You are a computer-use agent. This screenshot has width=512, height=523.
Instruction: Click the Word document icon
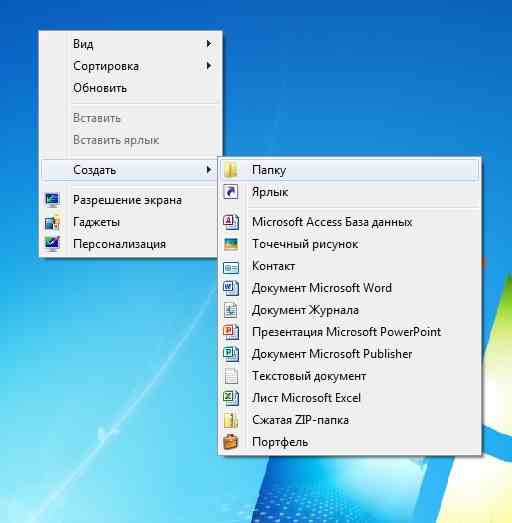[231, 288]
